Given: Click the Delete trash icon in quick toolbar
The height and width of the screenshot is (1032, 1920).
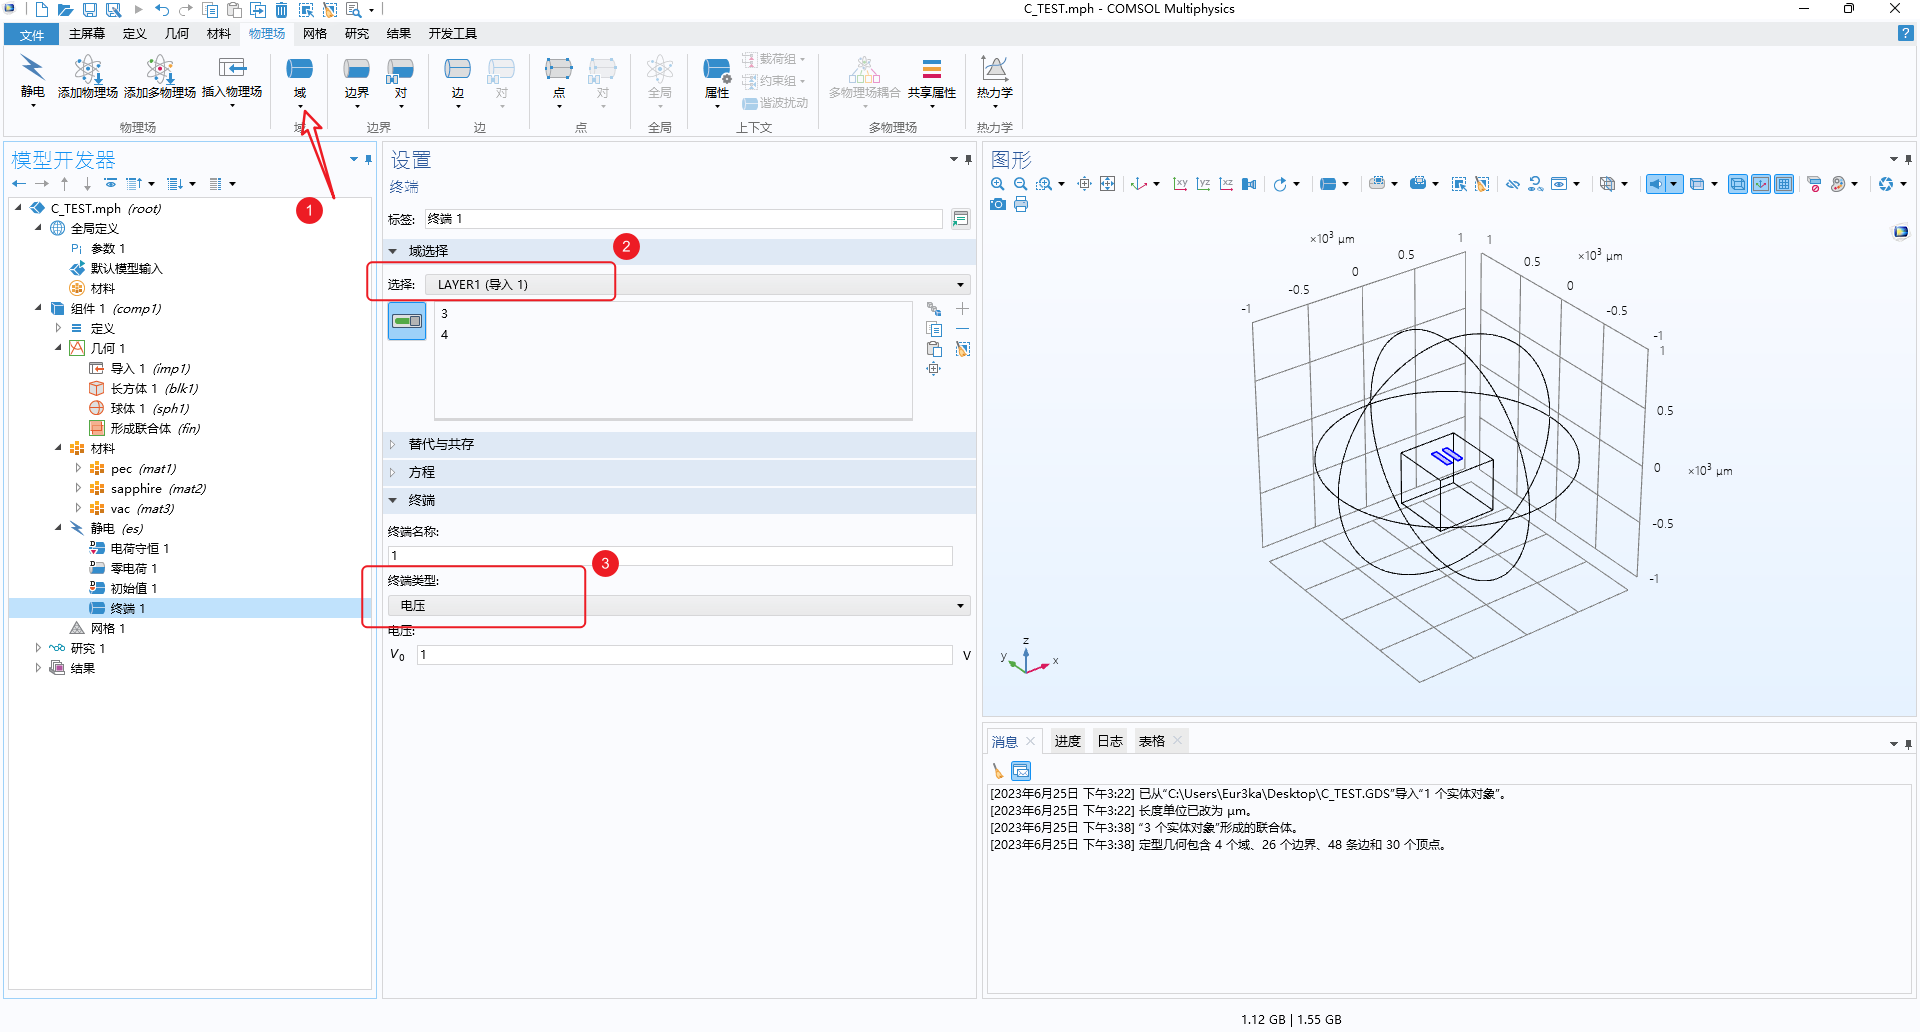Looking at the screenshot, I should [282, 10].
